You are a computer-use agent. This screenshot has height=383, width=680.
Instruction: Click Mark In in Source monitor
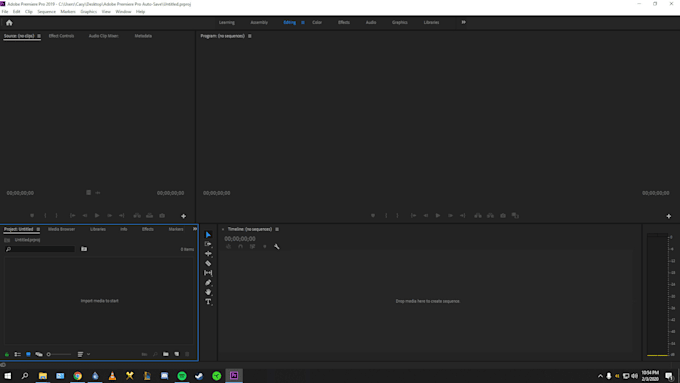45,216
